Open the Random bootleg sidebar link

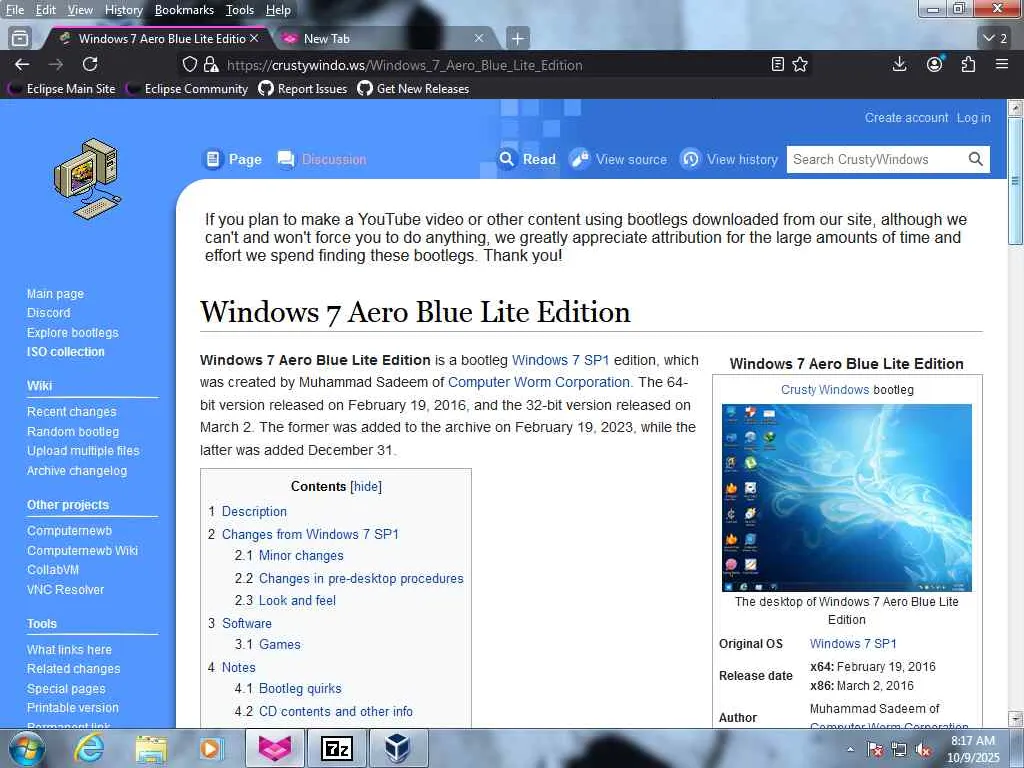tap(73, 432)
